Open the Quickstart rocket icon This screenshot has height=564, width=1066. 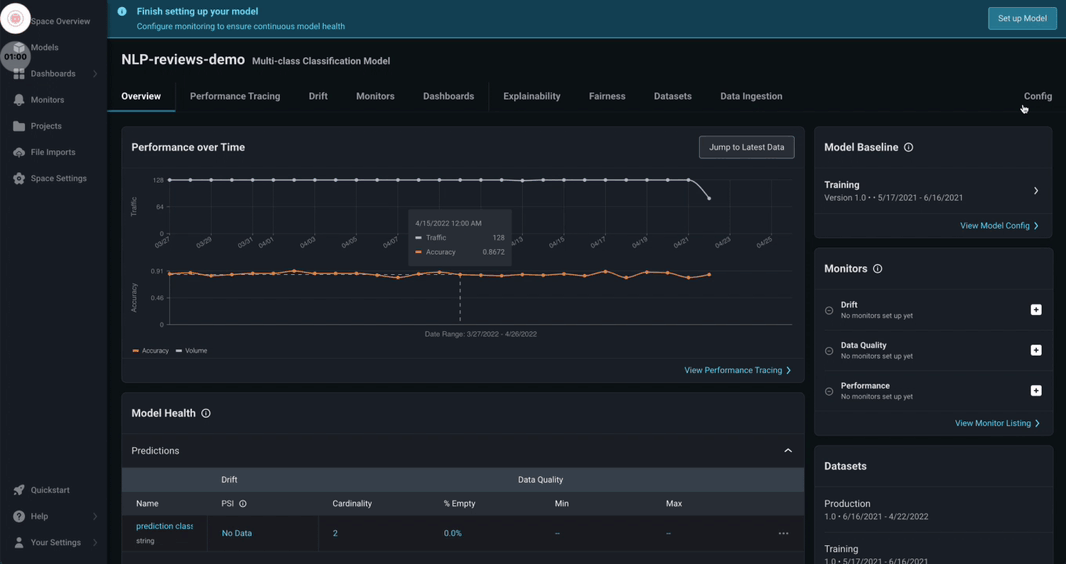coord(19,490)
